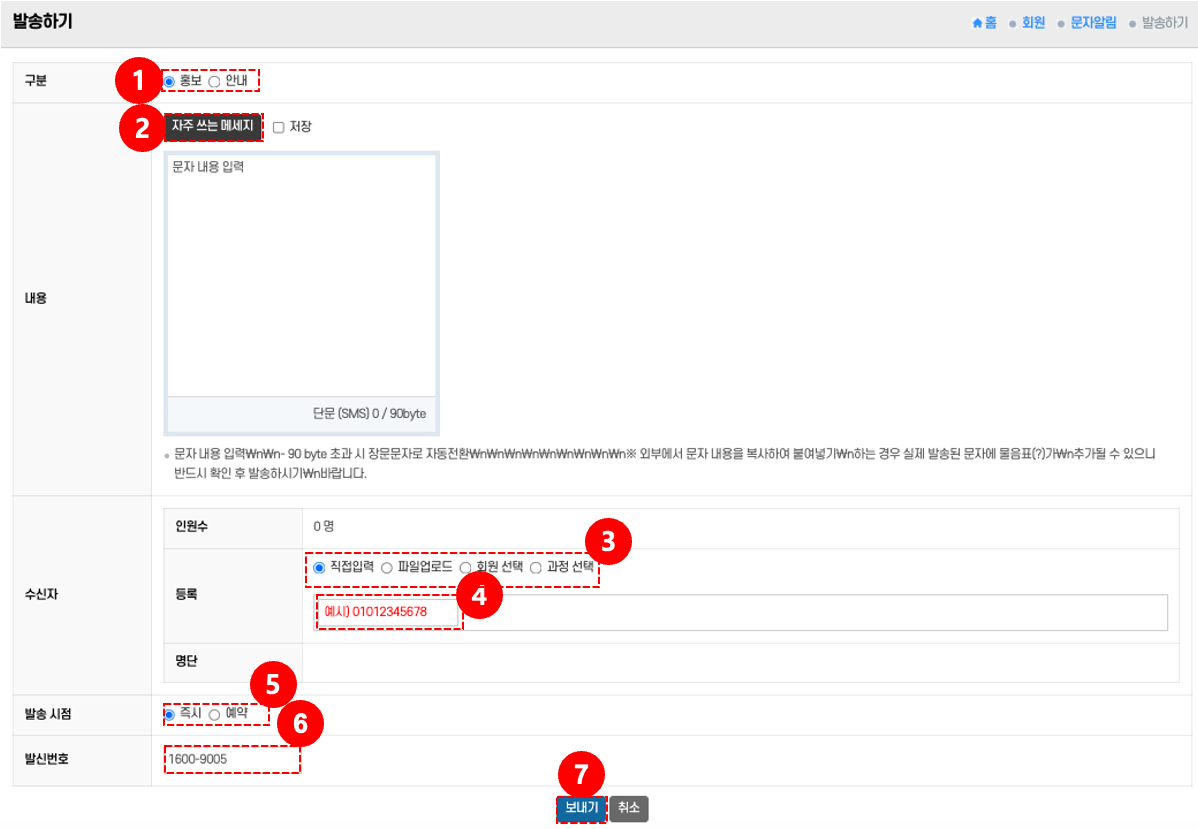This screenshot has height=829, width=1198.
Task: Open the 자주 쓰는 메세지 button
Action: (x=213, y=127)
